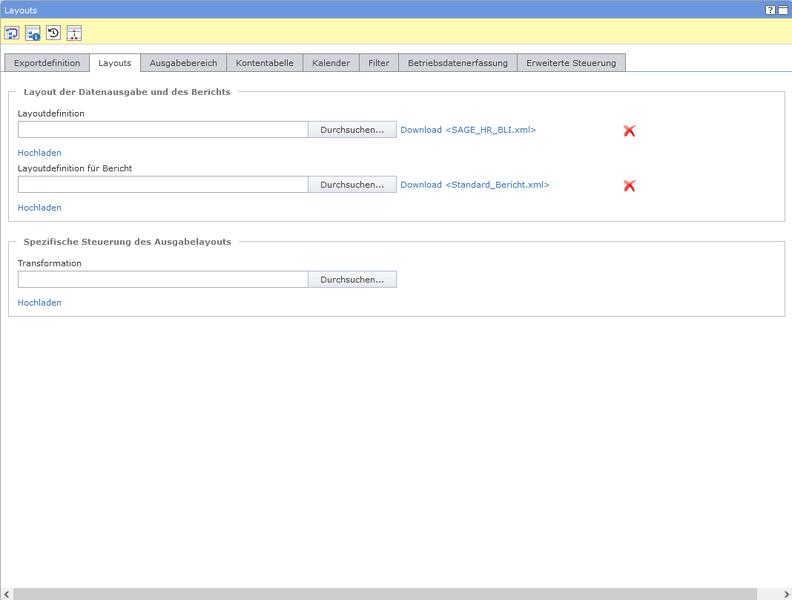This screenshot has height=600, width=792.
Task: Show the Betriebsdatenerfassung tab
Action: [457, 63]
